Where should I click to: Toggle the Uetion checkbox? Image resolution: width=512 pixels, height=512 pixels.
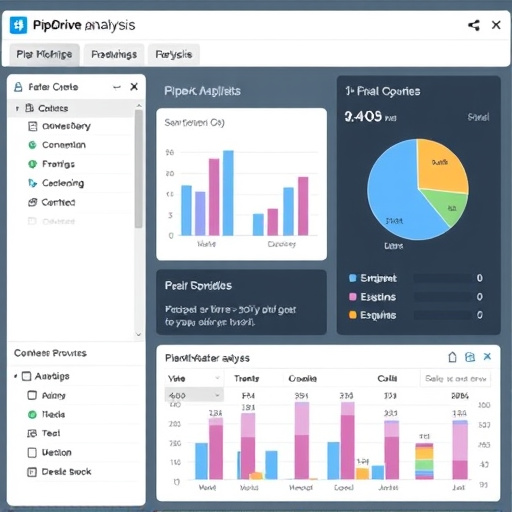click(32, 452)
